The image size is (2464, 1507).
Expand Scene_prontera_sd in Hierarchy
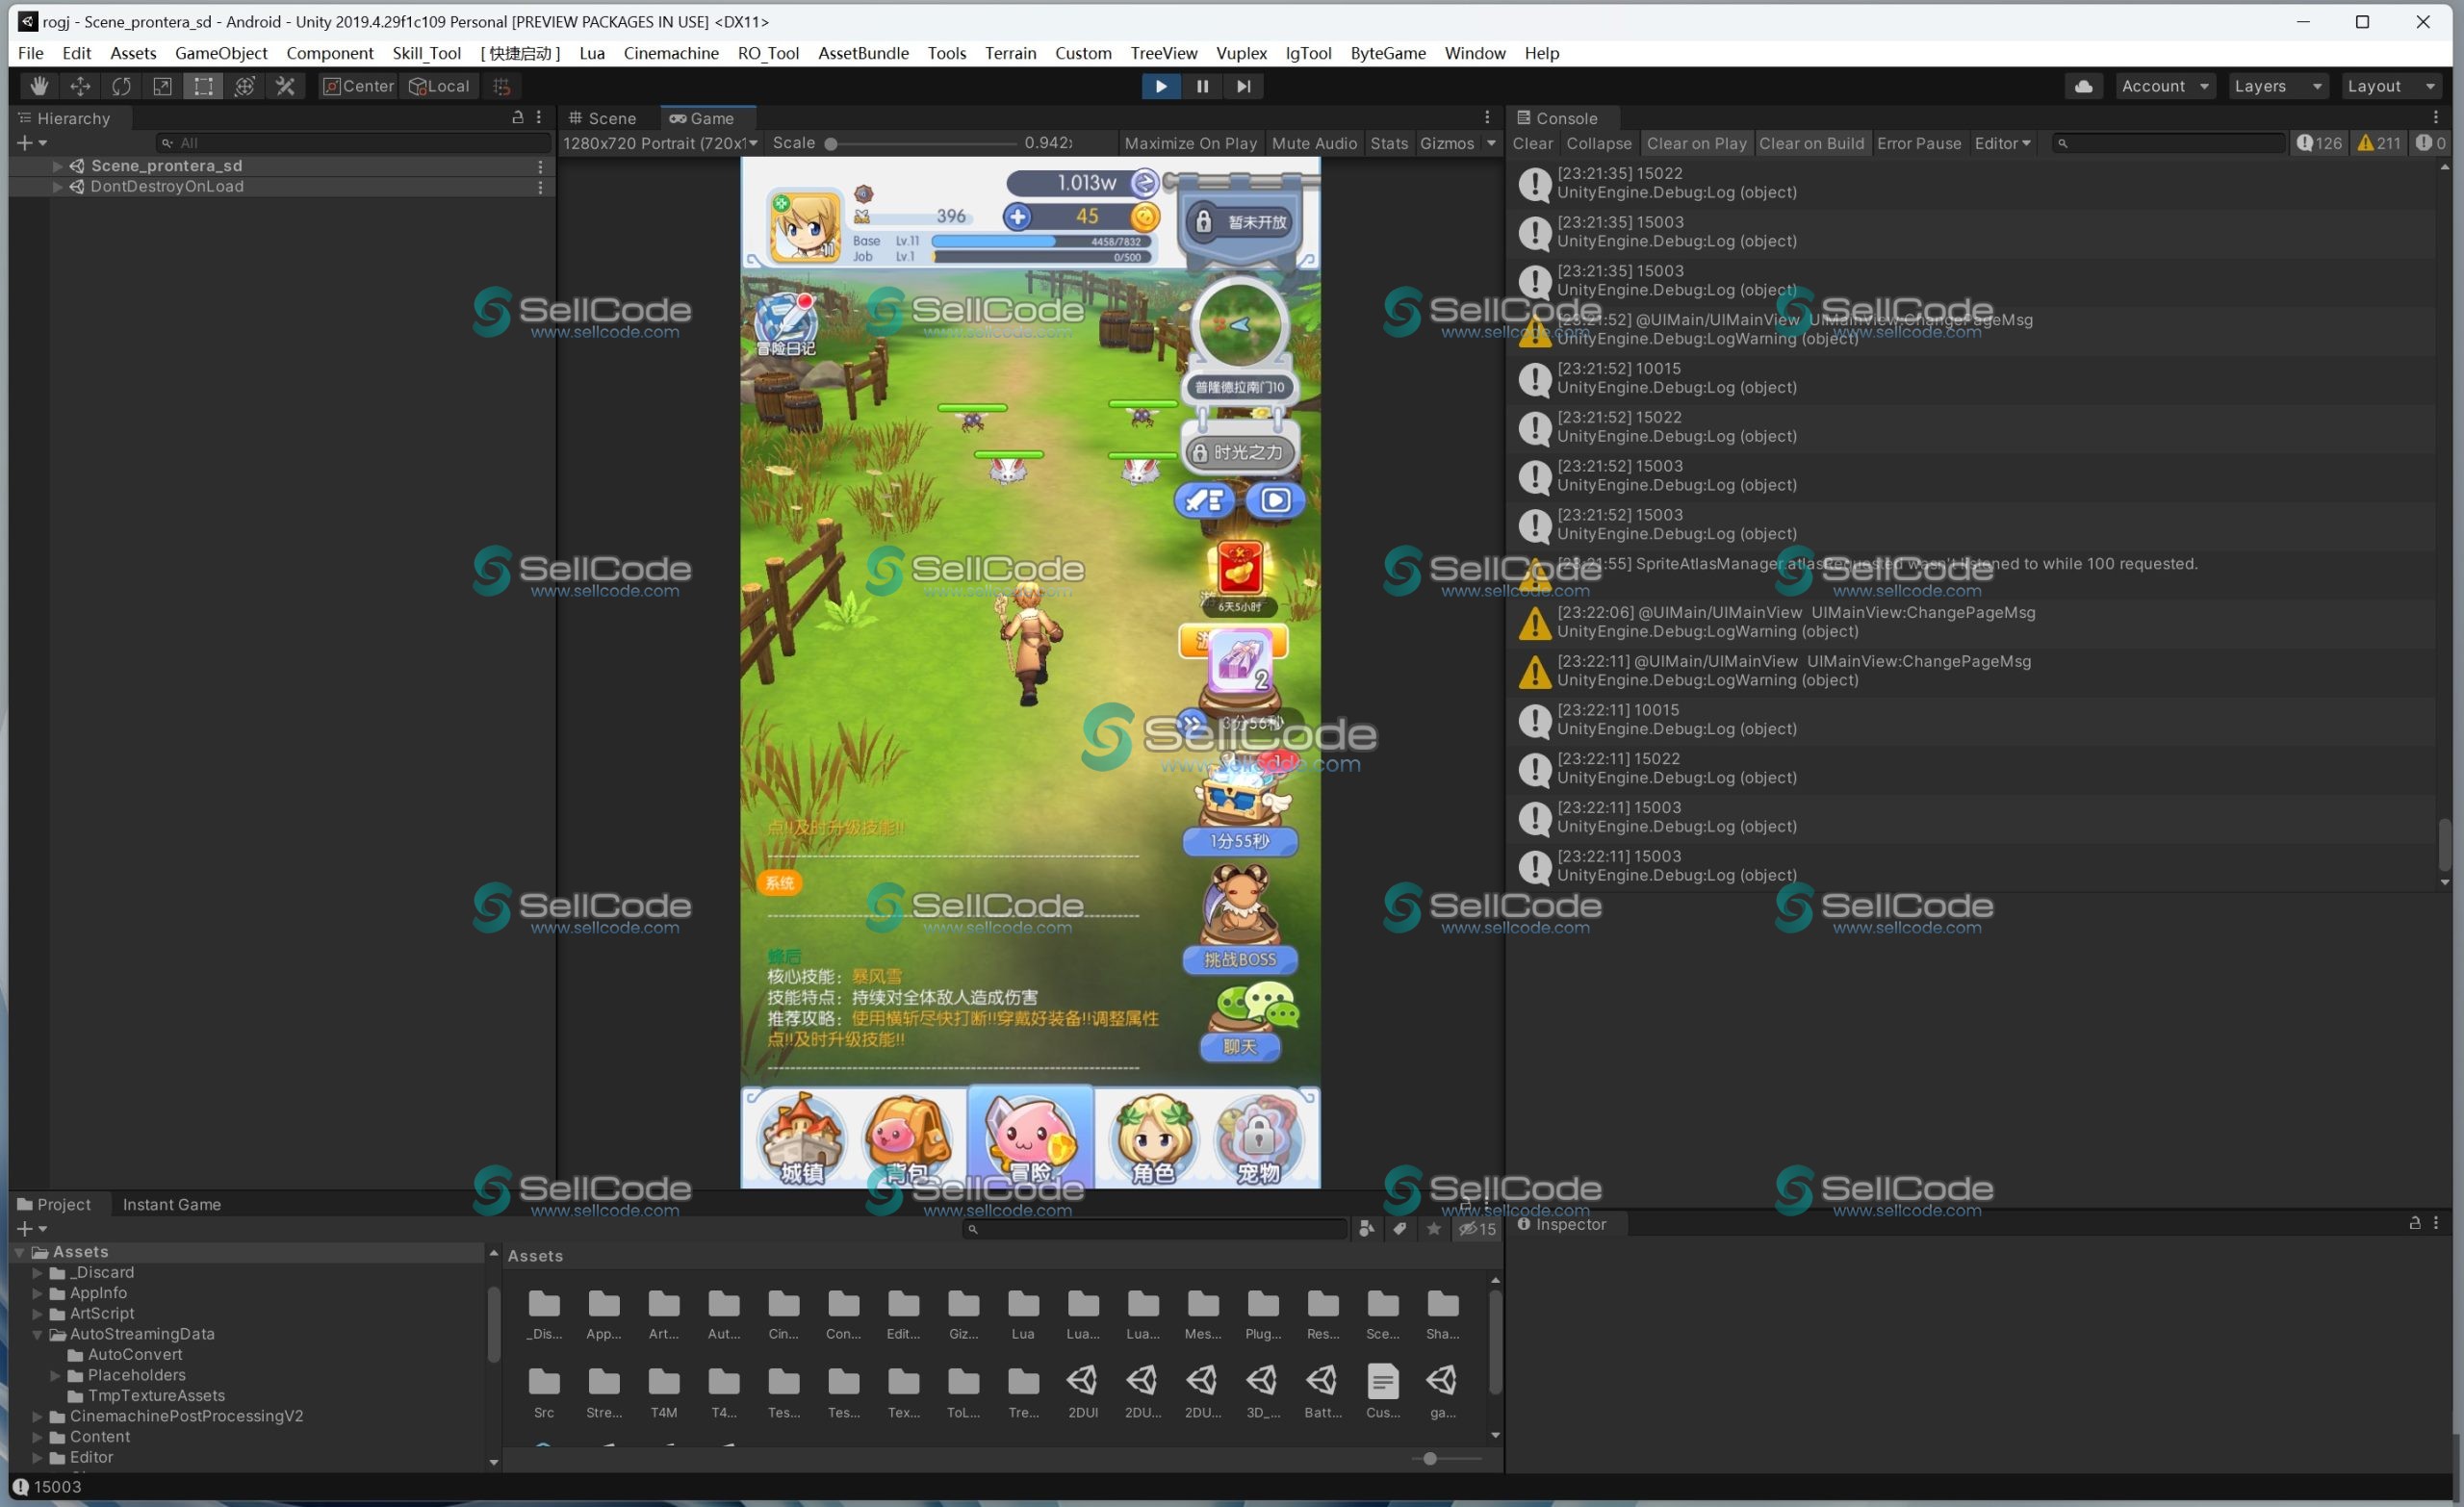pyautogui.click(x=58, y=166)
